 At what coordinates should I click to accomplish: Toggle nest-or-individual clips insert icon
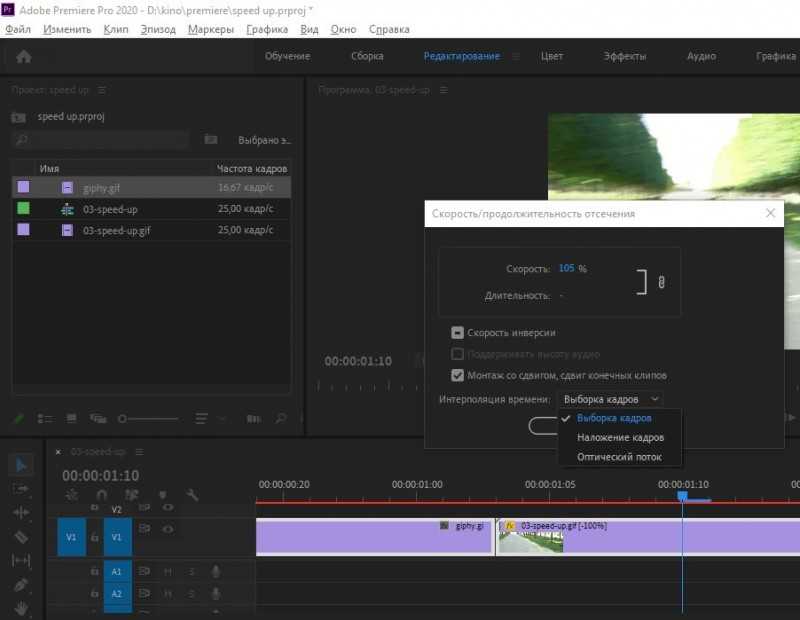(71, 494)
